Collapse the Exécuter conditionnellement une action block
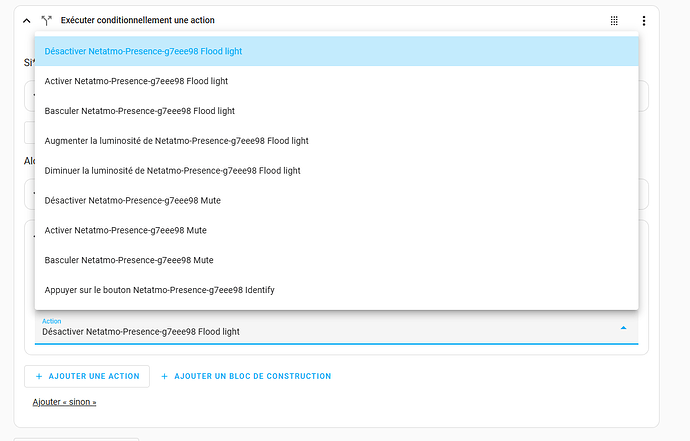Screen dimensions: 690x441 coord(27,21)
